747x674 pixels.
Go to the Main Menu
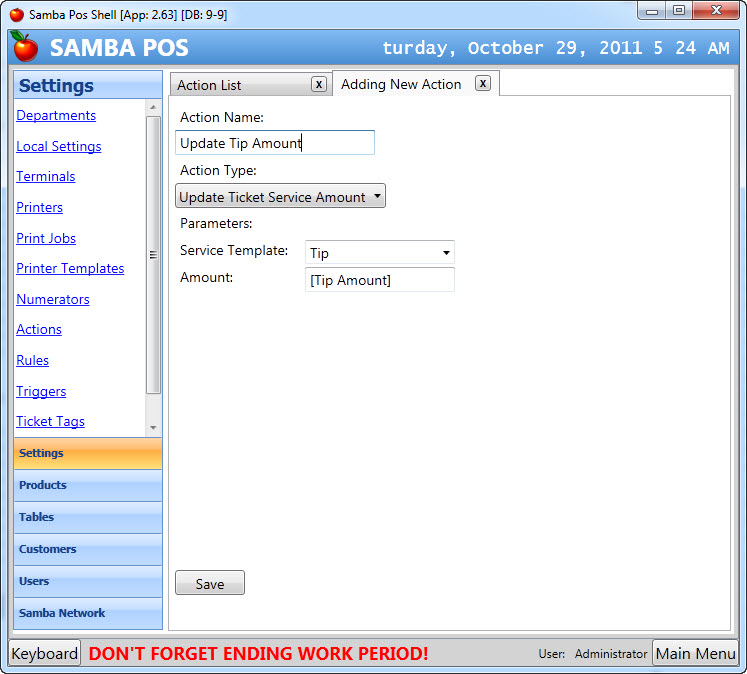coord(695,654)
